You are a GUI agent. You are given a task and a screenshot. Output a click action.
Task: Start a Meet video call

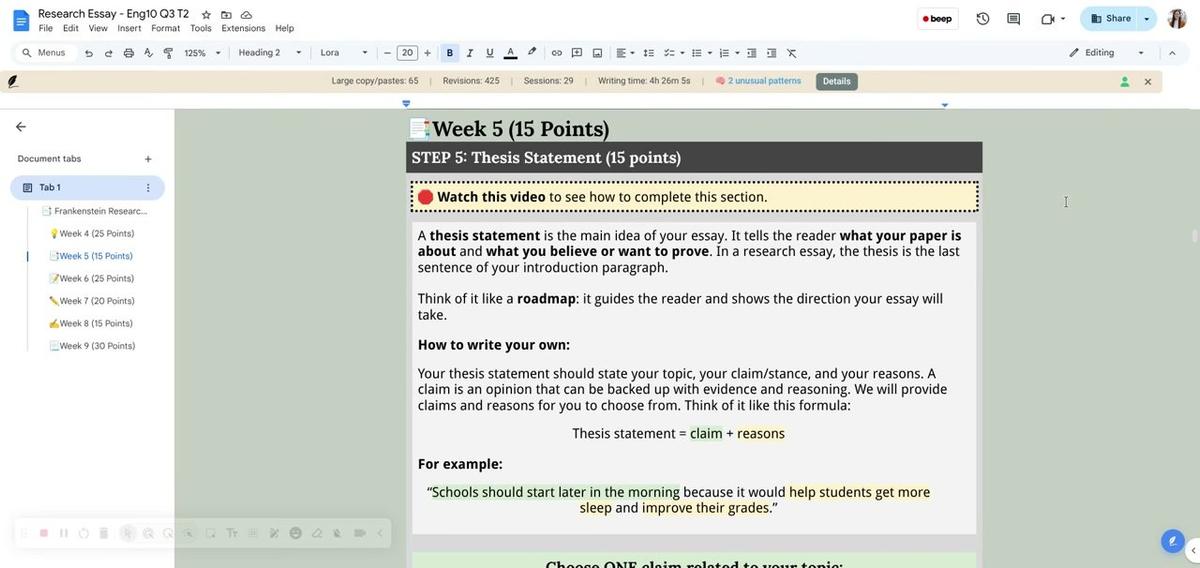(x=1048, y=19)
